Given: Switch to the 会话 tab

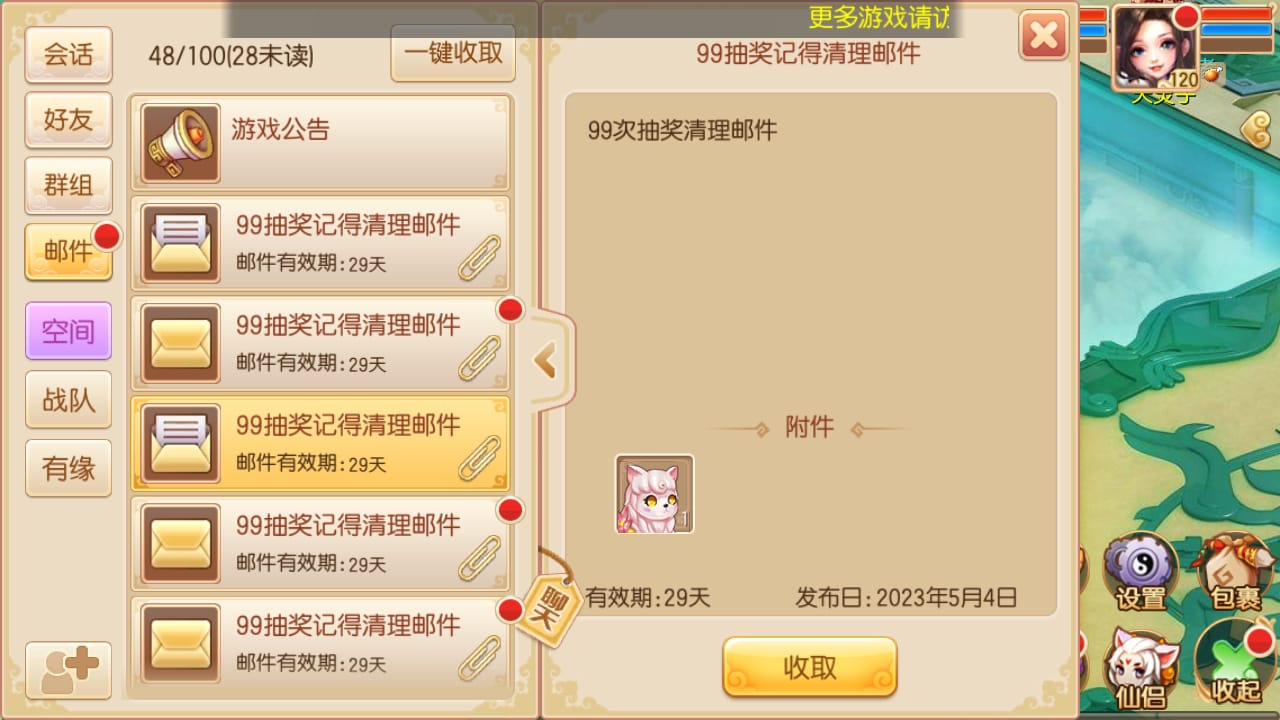Looking at the screenshot, I should pyautogui.click(x=68, y=55).
